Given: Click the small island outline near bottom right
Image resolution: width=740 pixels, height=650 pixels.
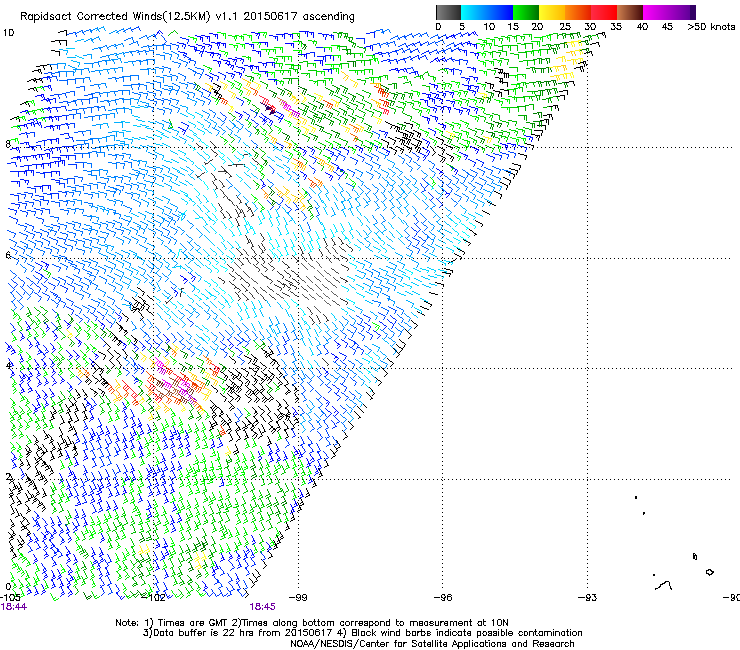Looking at the screenshot, I should point(709,572).
